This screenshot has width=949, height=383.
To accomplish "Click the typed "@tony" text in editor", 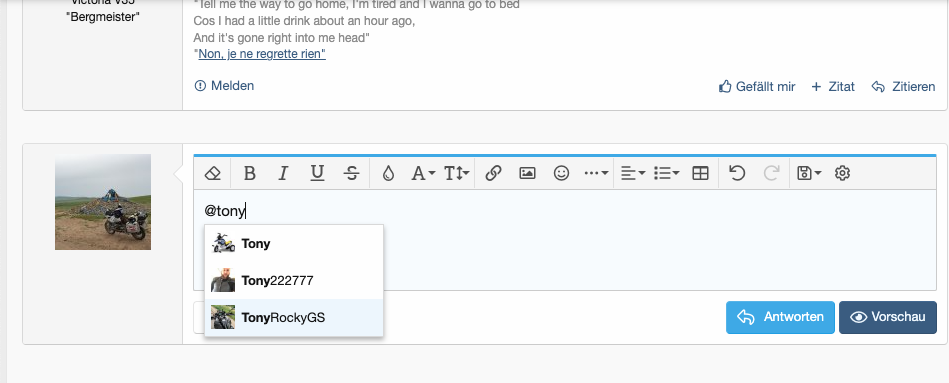I will tap(225, 211).
